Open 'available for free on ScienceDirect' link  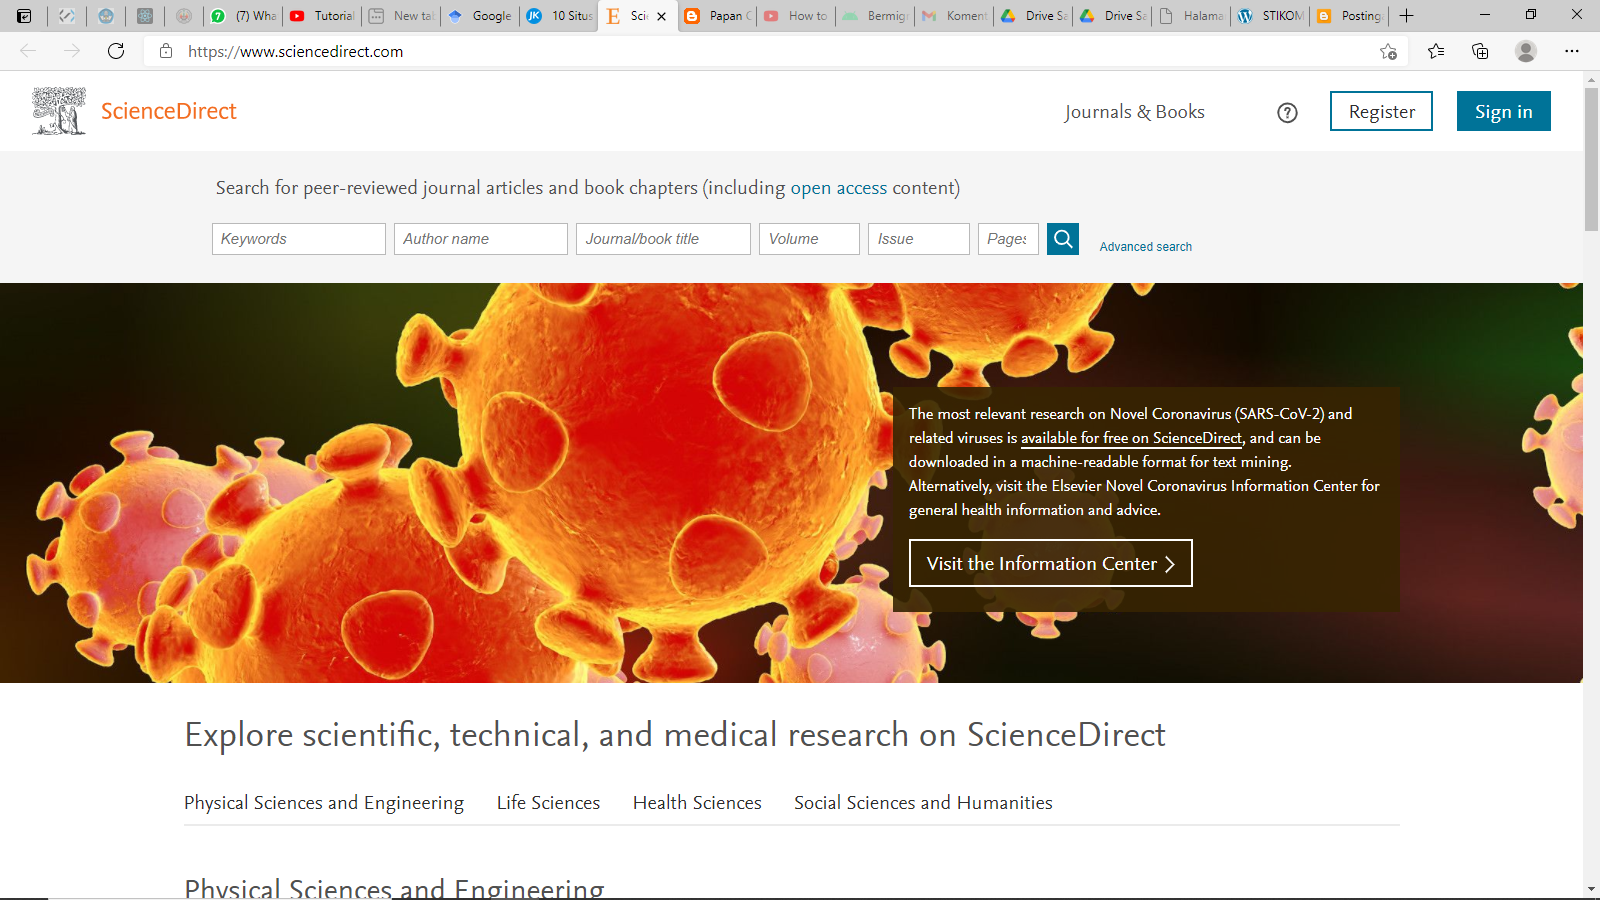pyautogui.click(x=1131, y=438)
